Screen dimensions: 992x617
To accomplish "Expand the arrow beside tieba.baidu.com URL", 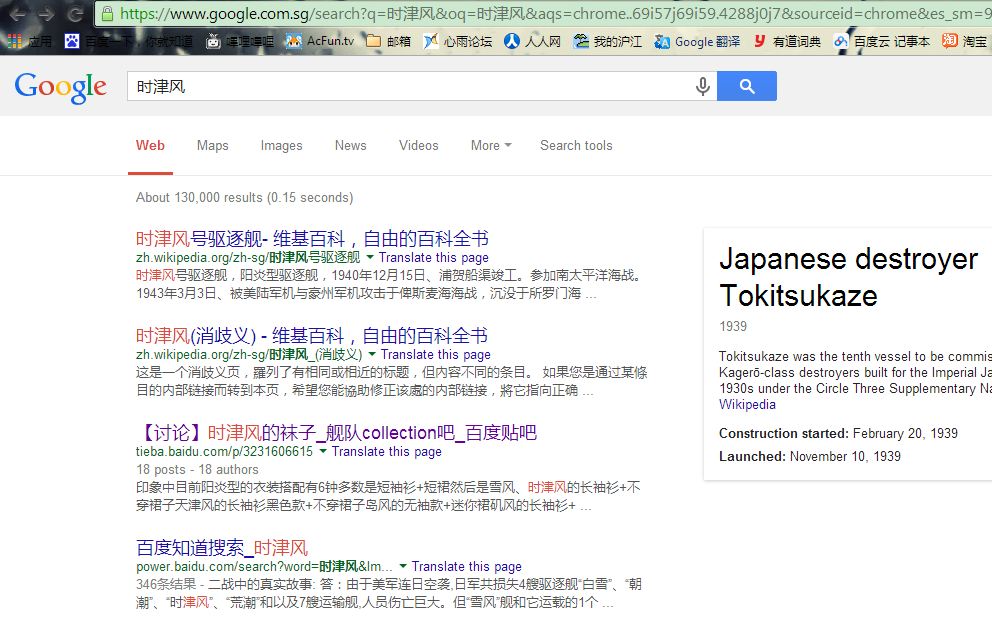I will pyautogui.click(x=323, y=451).
